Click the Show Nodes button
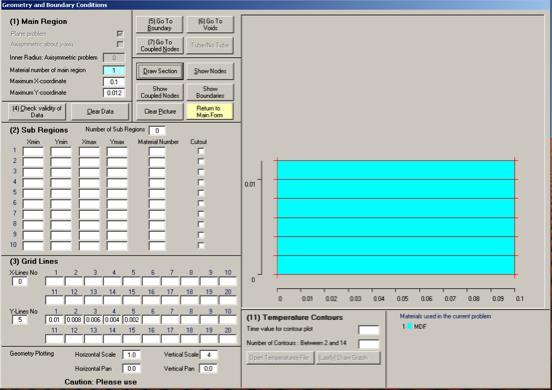Screen dimensions: 552x390 (x=210, y=71)
